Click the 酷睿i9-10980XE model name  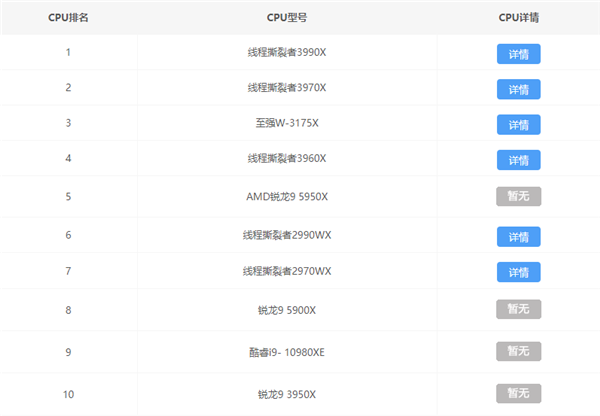pos(287,351)
